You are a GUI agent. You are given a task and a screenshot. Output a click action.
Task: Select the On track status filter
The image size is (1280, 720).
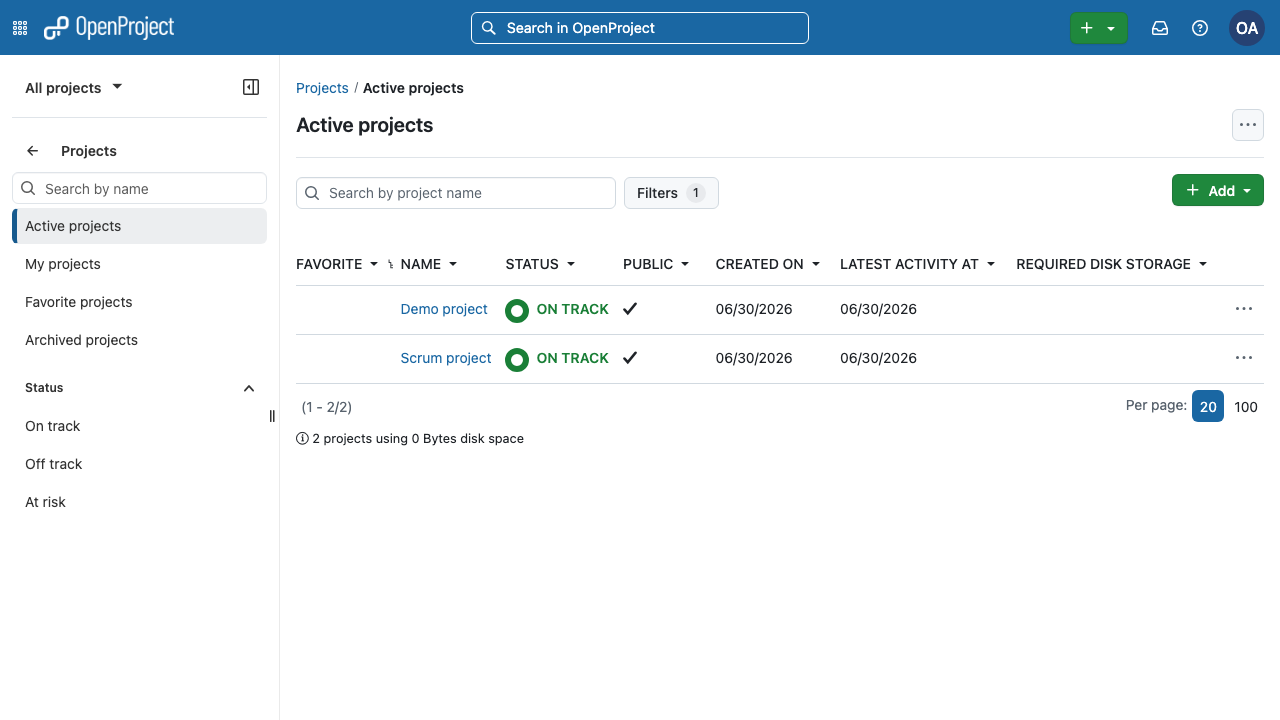139,426
